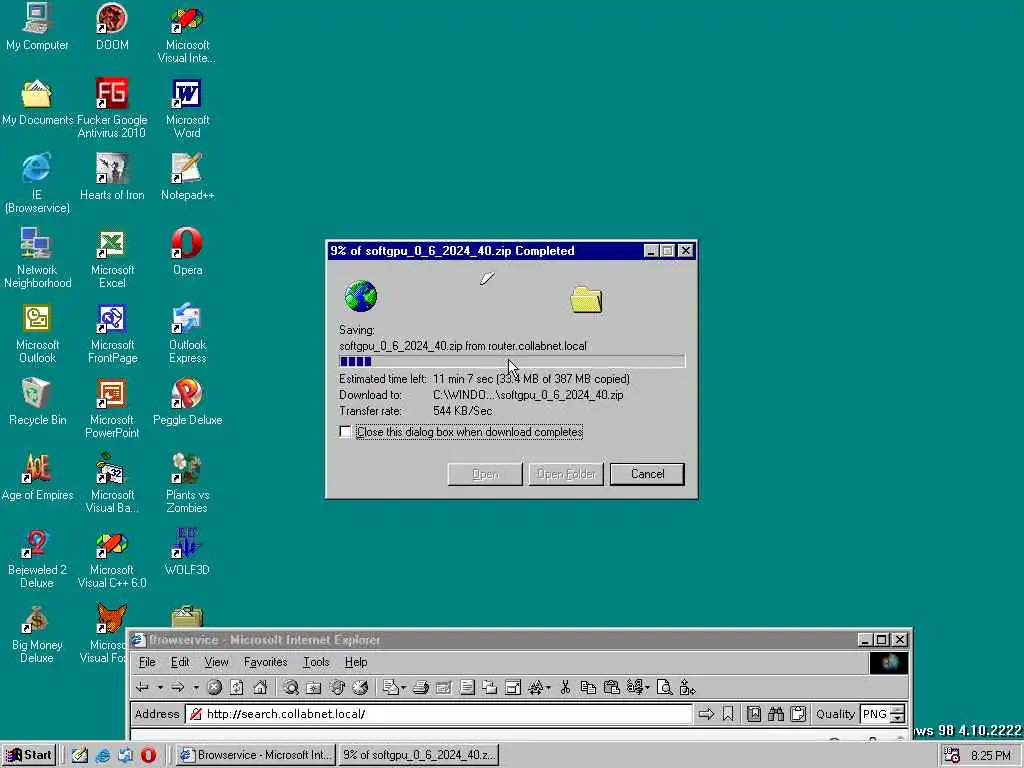Select the WOLF3D desktop shortcut
Image resolution: width=1024 pixels, height=768 pixels.
pos(187,552)
